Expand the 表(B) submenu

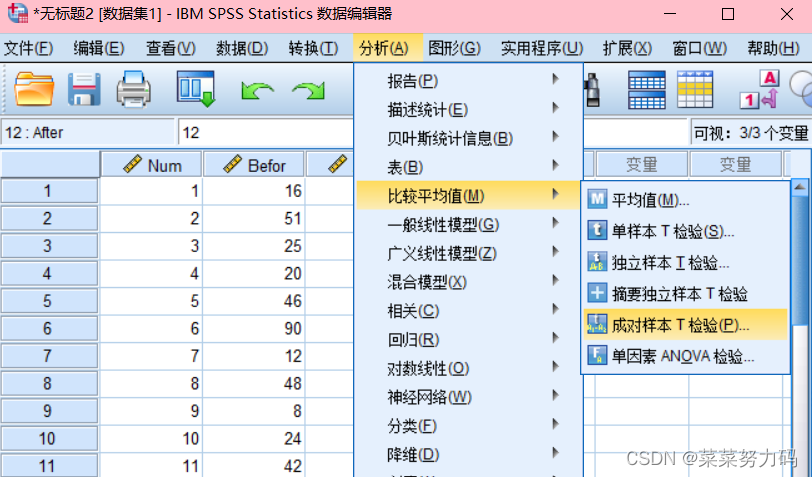click(x=469, y=167)
